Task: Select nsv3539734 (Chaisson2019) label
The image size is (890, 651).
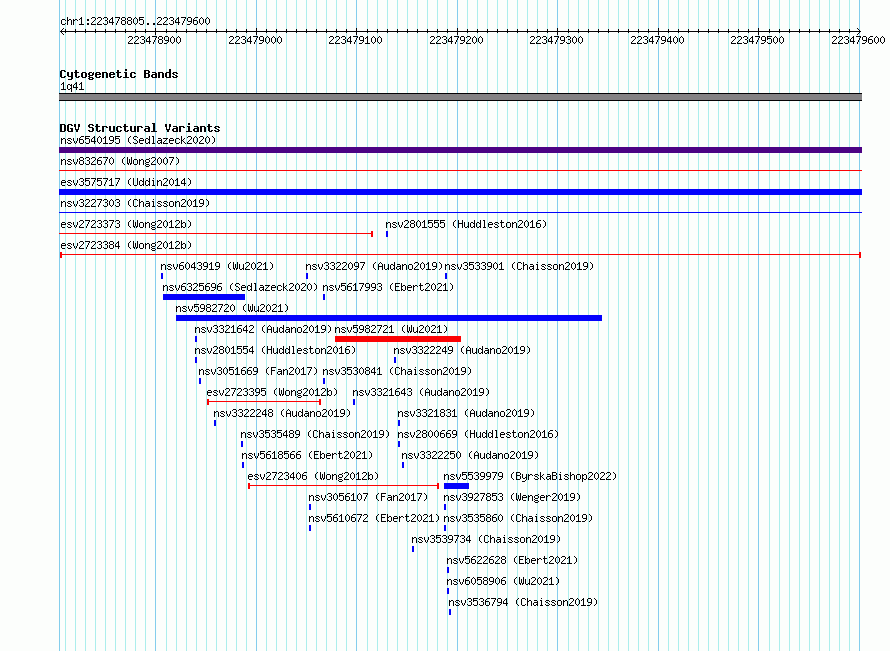Action: [486, 539]
